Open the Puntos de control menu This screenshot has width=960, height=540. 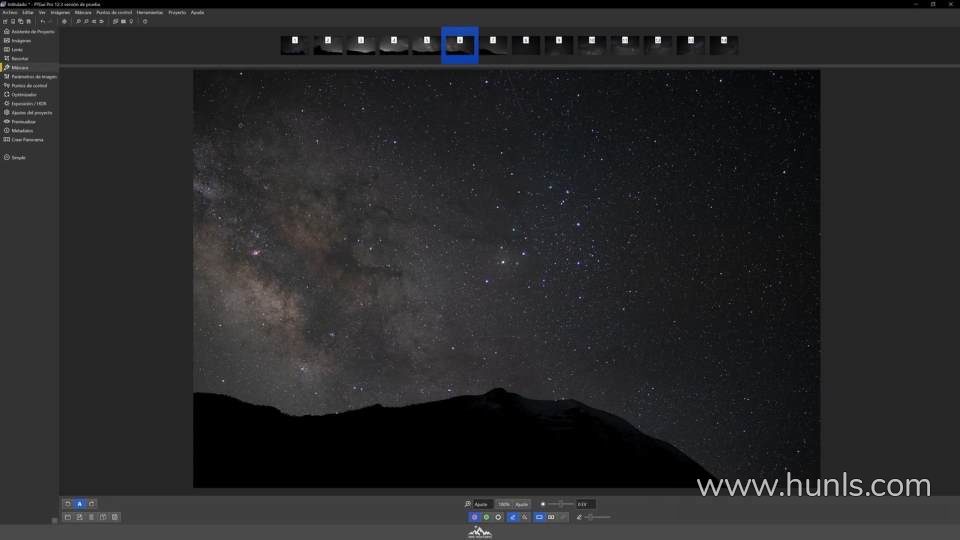114,12
